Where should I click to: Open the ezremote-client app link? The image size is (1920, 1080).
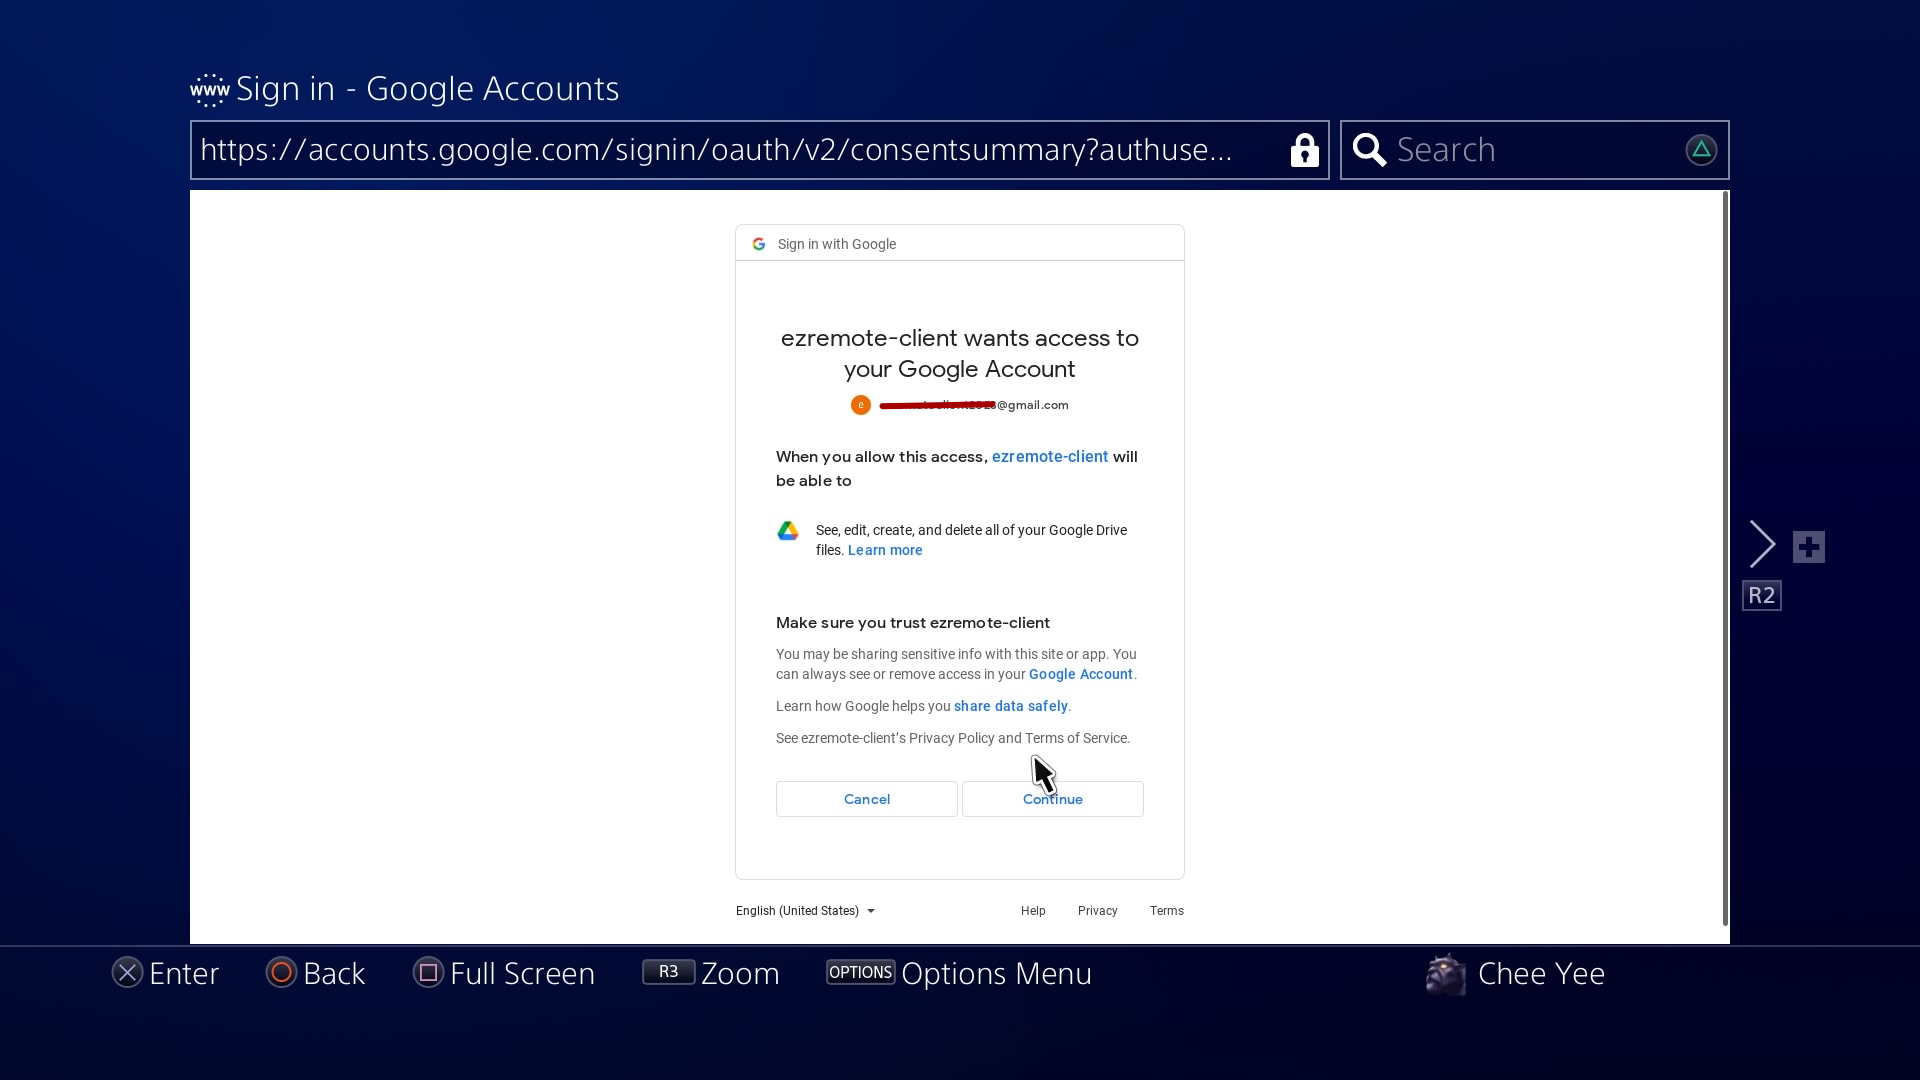(1049, 457)
